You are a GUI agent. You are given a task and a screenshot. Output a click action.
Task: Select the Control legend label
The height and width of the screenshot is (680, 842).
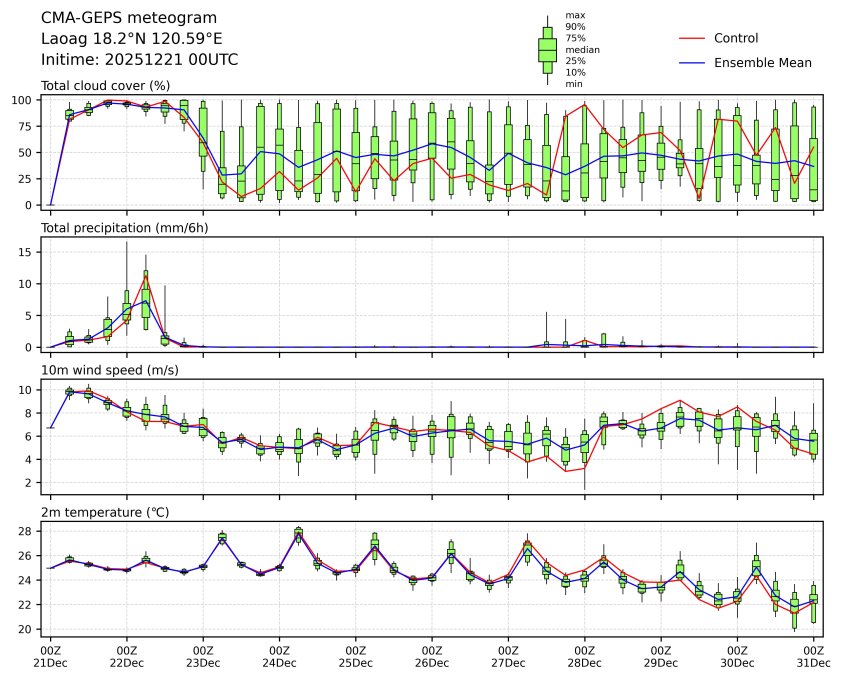click(735, 38)
